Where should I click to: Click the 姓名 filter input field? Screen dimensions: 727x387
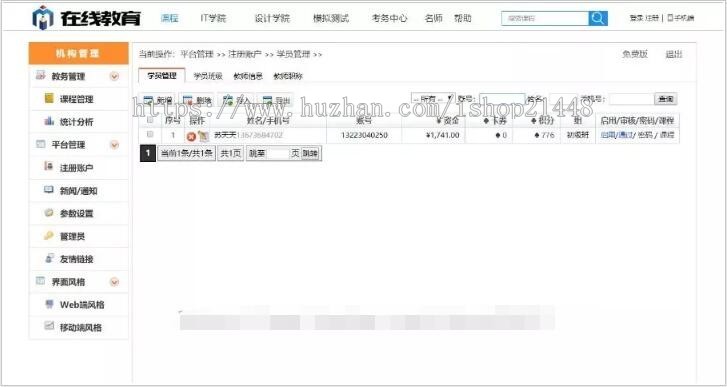pyautogui.click(x=563, y=99)
